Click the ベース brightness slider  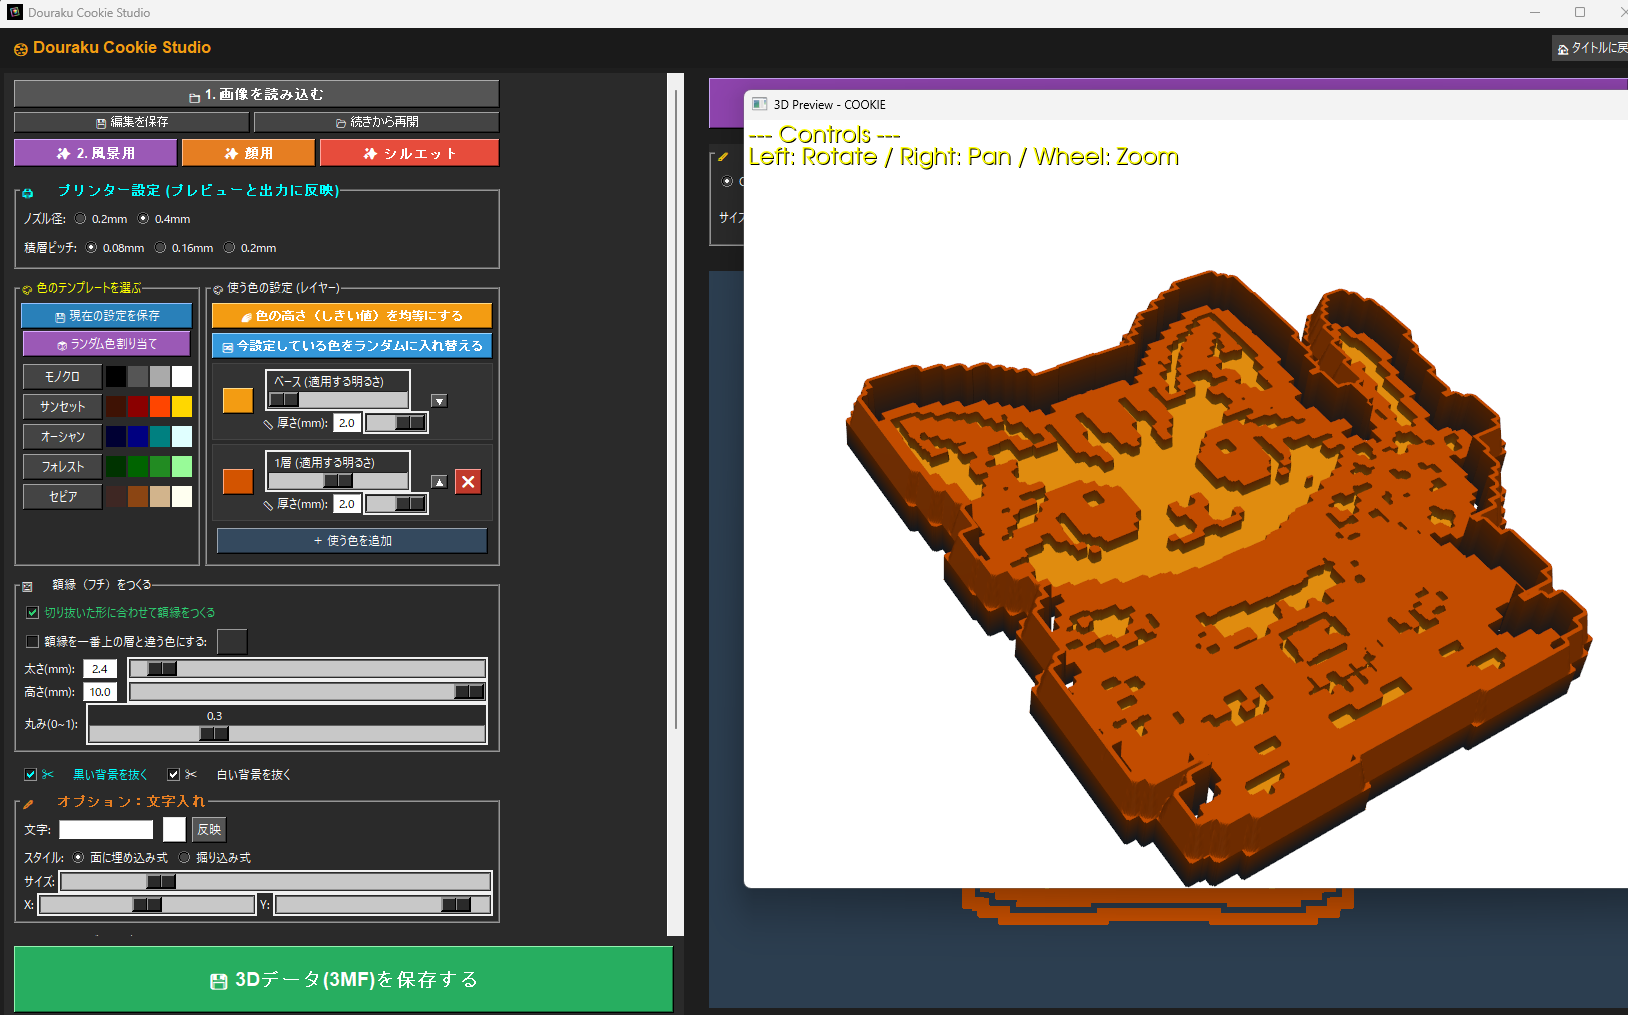338,400
